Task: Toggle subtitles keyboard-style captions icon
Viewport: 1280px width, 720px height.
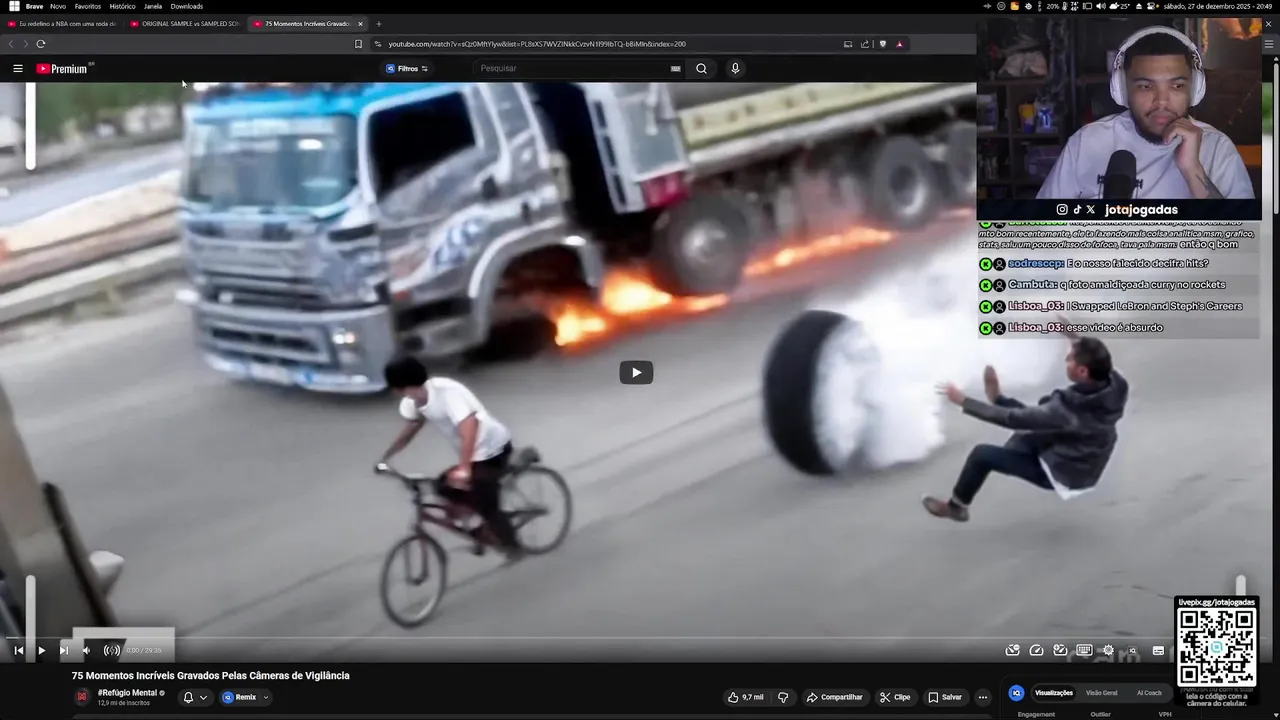Action: pyautogui.click(x=1084, y=650)
